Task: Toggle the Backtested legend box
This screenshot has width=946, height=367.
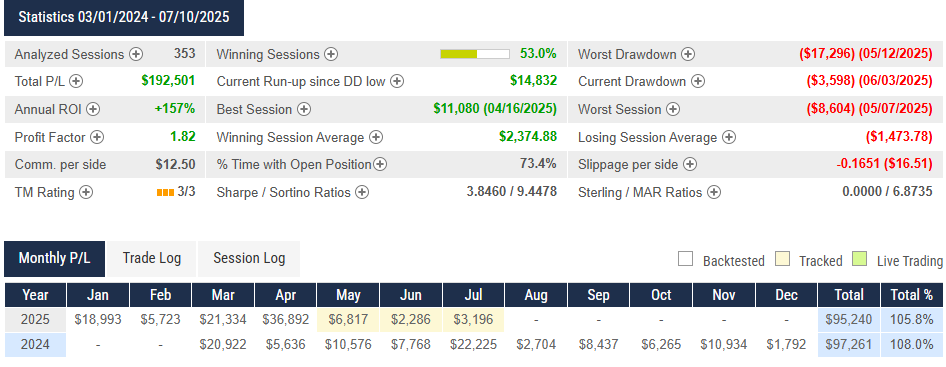Action: point(685,260)
